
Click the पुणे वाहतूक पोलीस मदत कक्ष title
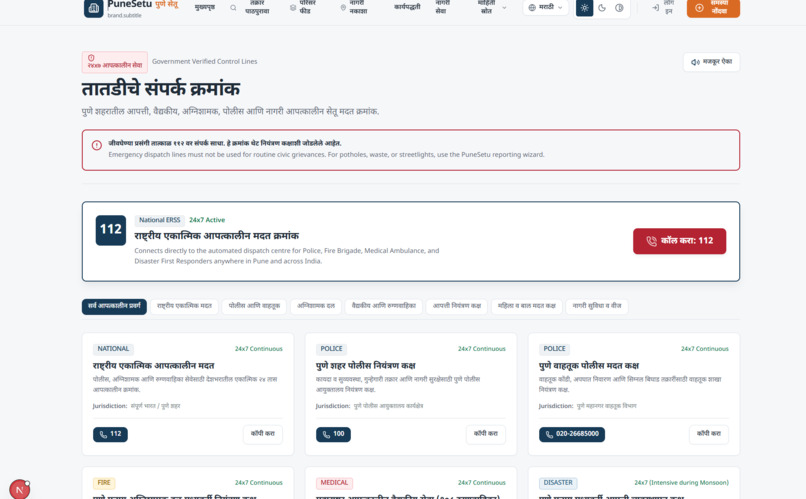[x=589, y=366]
